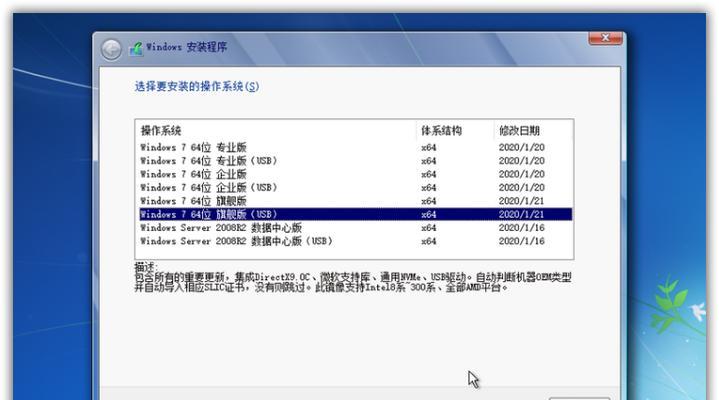Viewport: 719px width, 400px height.
Task: Select Windows Server 2008R2 数据中心版 row
Action: [x=355, y=228]
